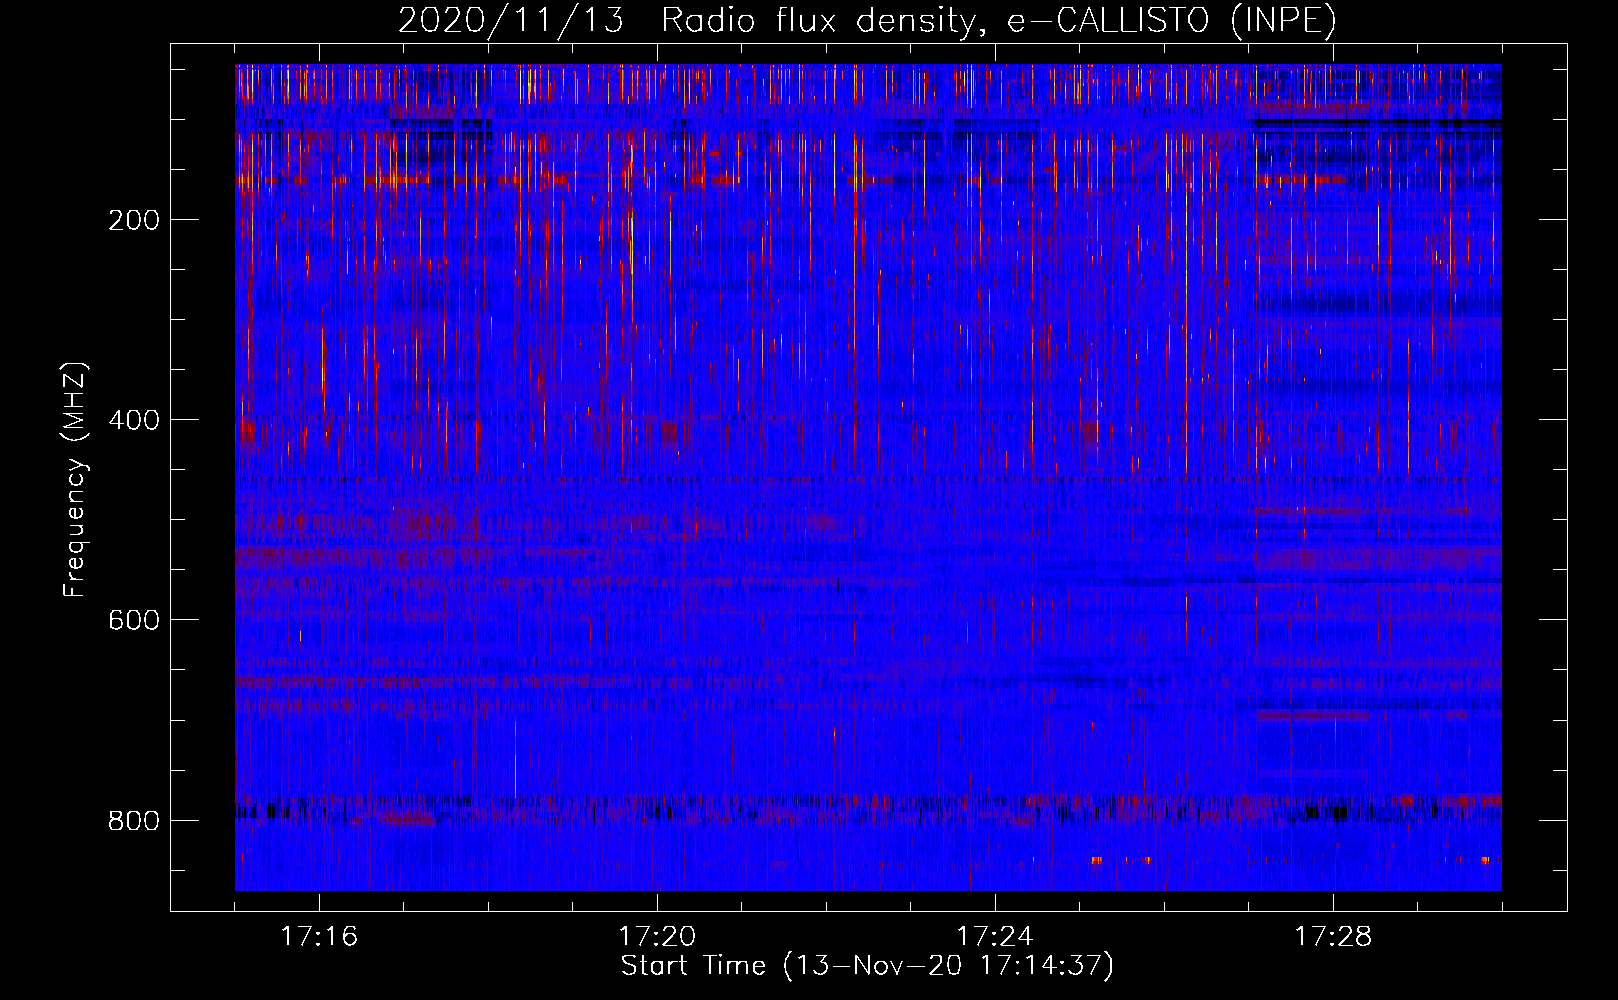Click the "Start Time (13-Nov-20 17:14:37)" x-axis label
The height and width of the screenshot is (1000, 1618).
(867, 966)
